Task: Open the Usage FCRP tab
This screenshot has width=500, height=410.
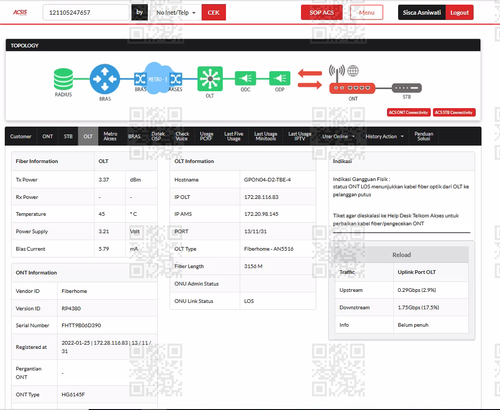Action: tap(206, 136)
